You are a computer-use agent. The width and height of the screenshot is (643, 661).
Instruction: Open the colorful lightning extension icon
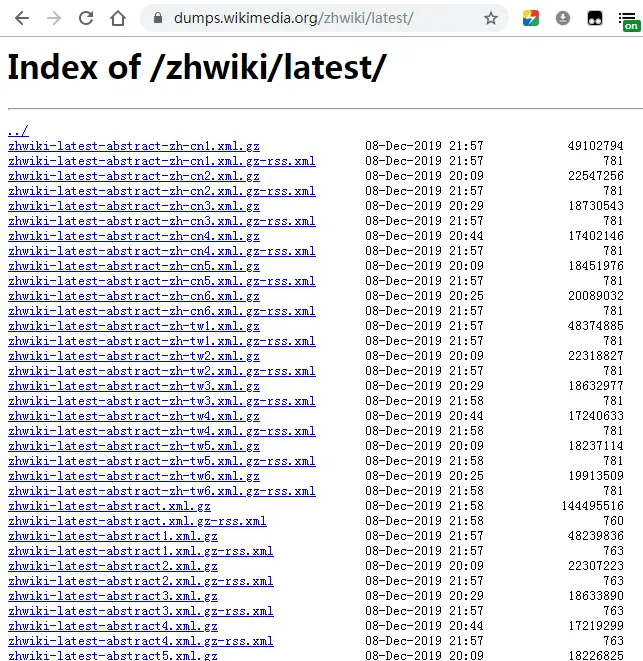[531, 18]
